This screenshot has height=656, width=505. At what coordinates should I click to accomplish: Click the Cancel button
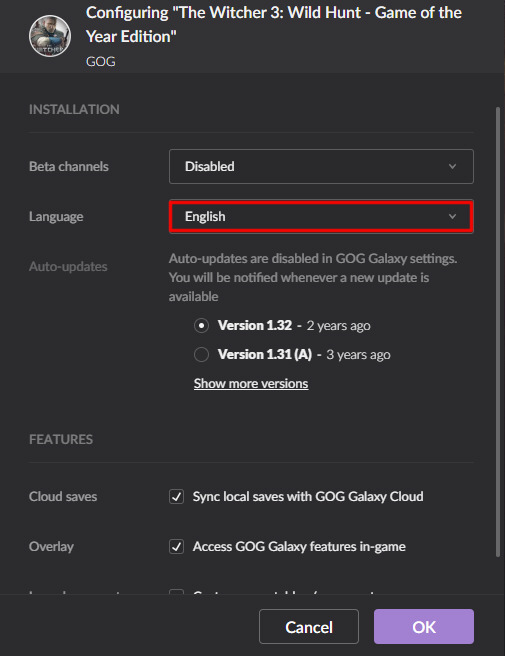[309, 627]
